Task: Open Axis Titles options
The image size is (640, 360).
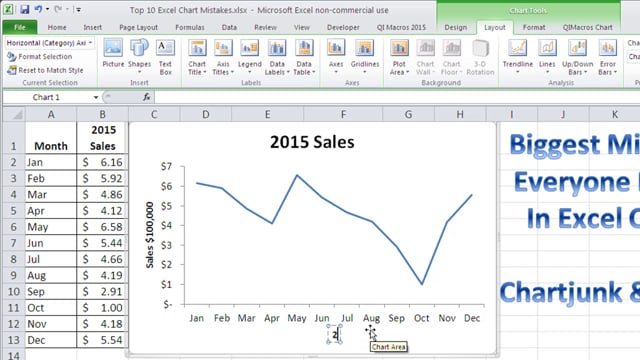Action: click(x=223, y=58)
